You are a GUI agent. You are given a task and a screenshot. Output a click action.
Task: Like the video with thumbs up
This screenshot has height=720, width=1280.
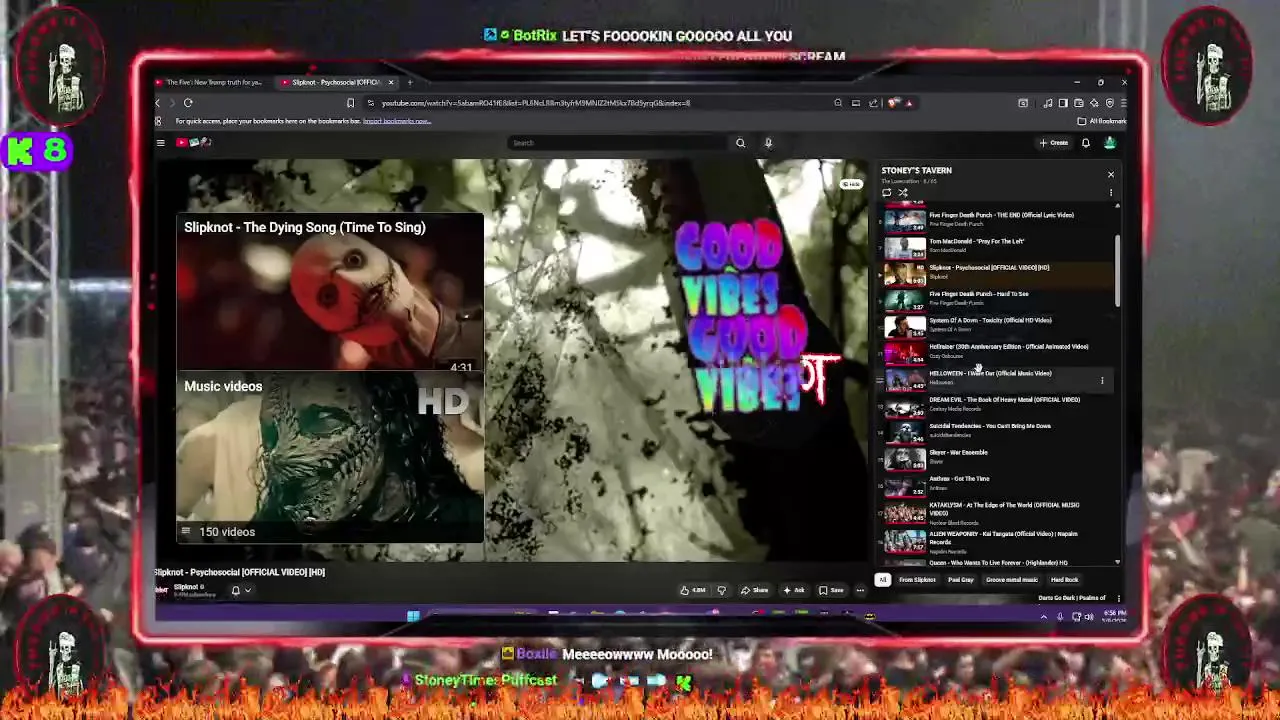coord(692,590)
